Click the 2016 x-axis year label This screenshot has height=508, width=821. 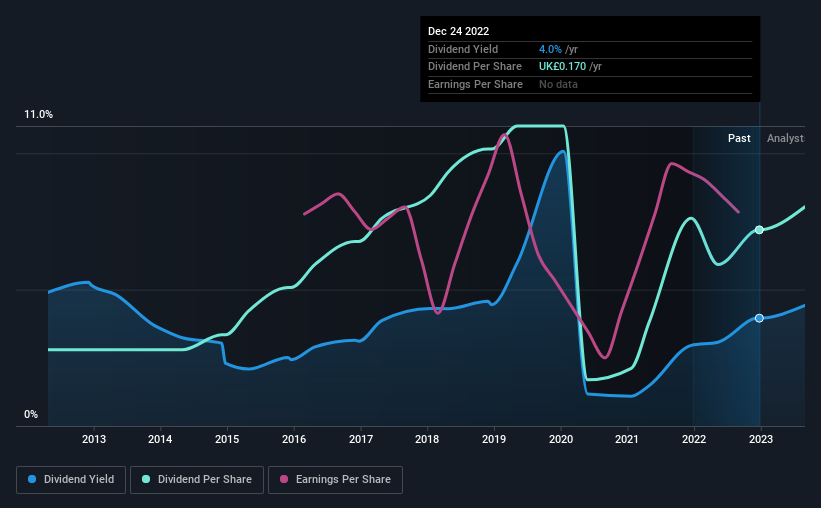coord(294,439)
